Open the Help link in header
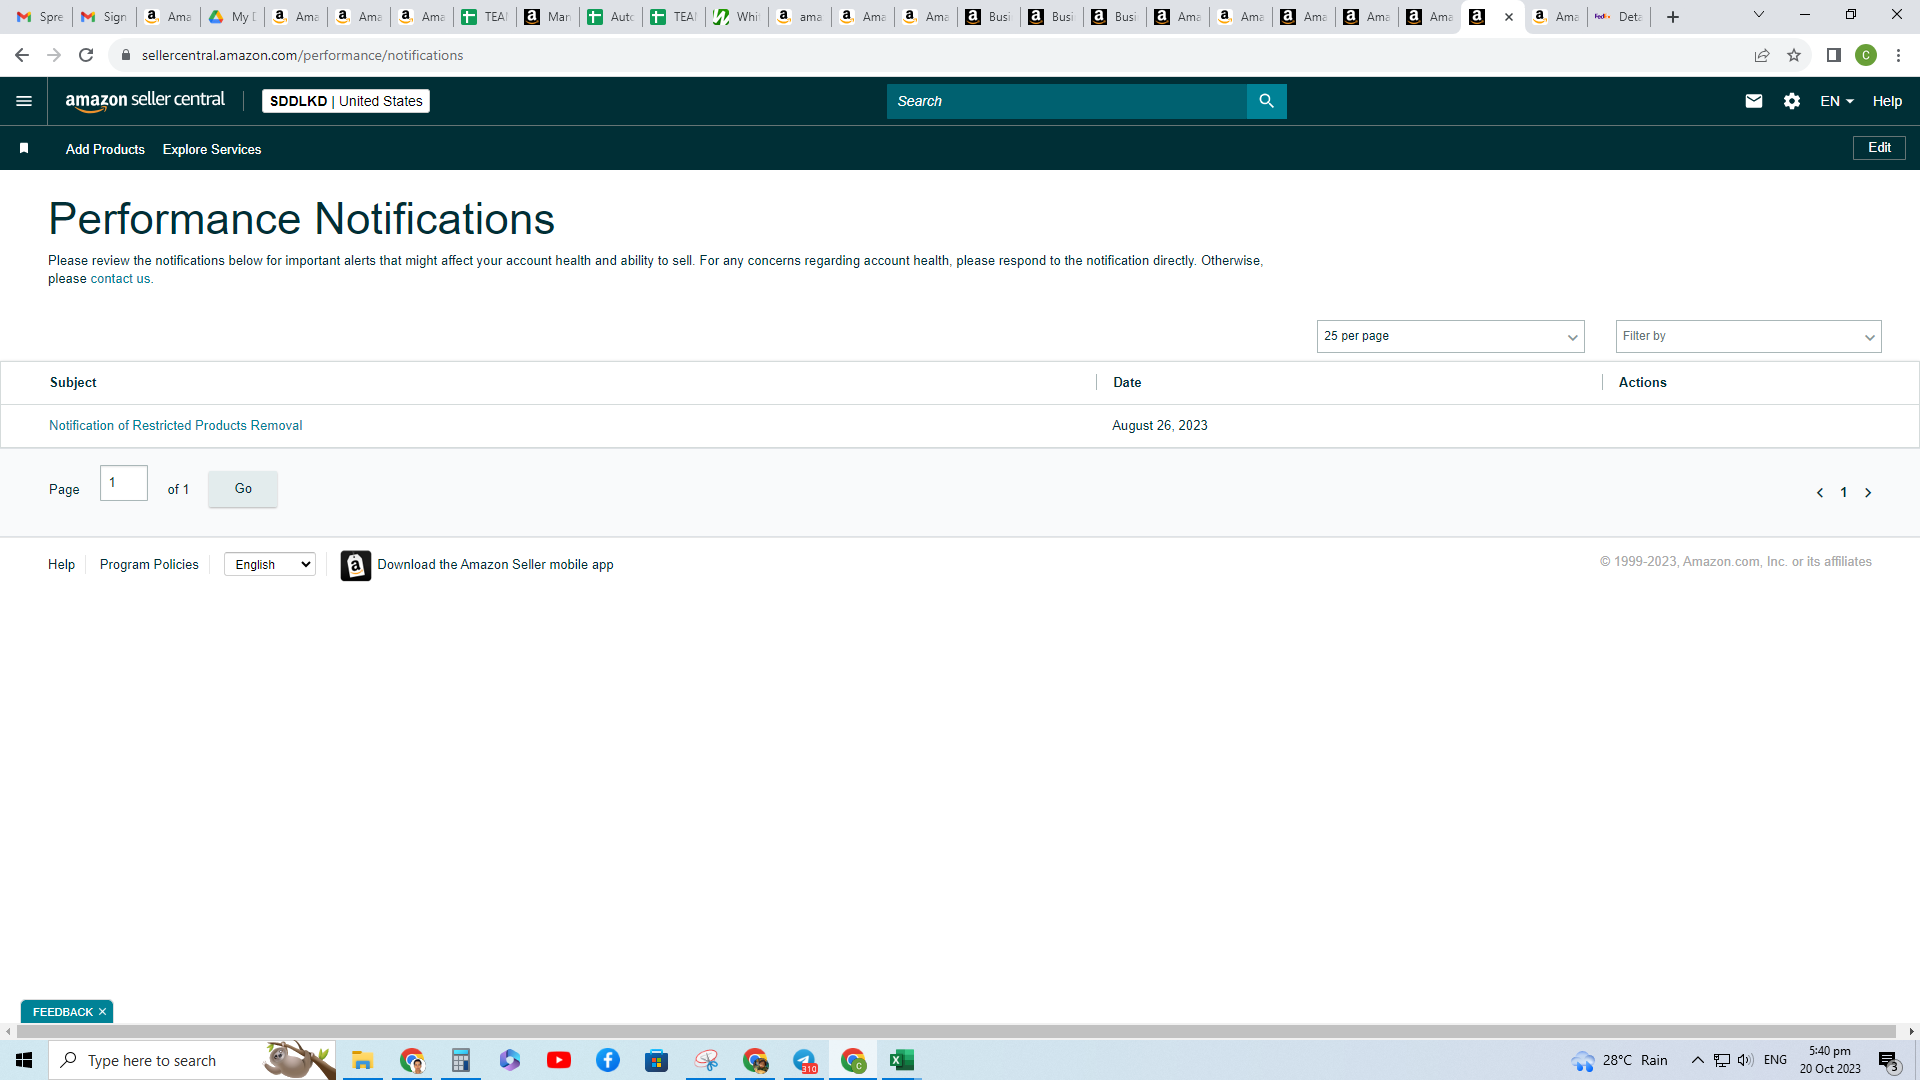 click(1887, 101)
